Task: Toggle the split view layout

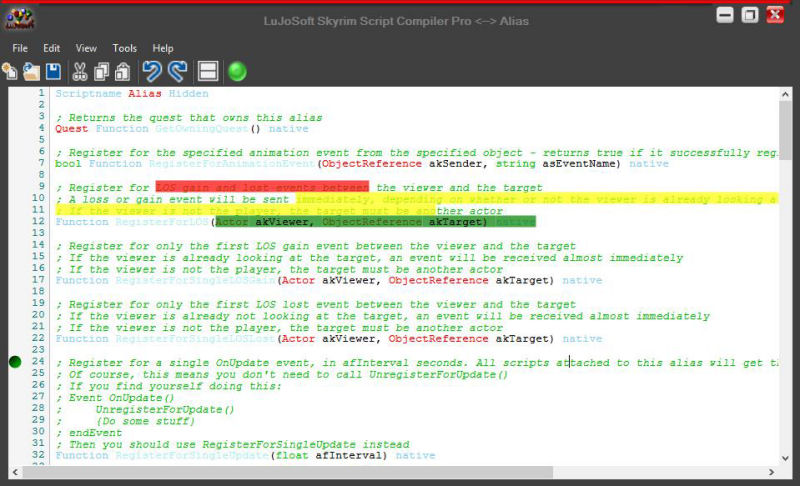Action: point(208,71)
